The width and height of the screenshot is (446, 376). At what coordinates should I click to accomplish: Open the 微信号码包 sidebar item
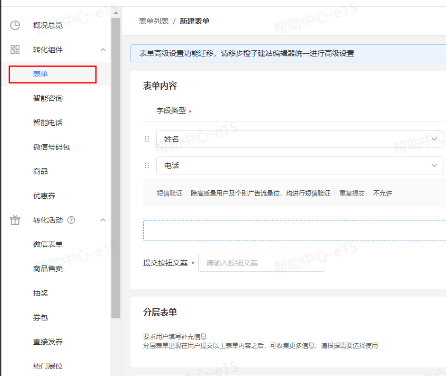pos(51,147)
